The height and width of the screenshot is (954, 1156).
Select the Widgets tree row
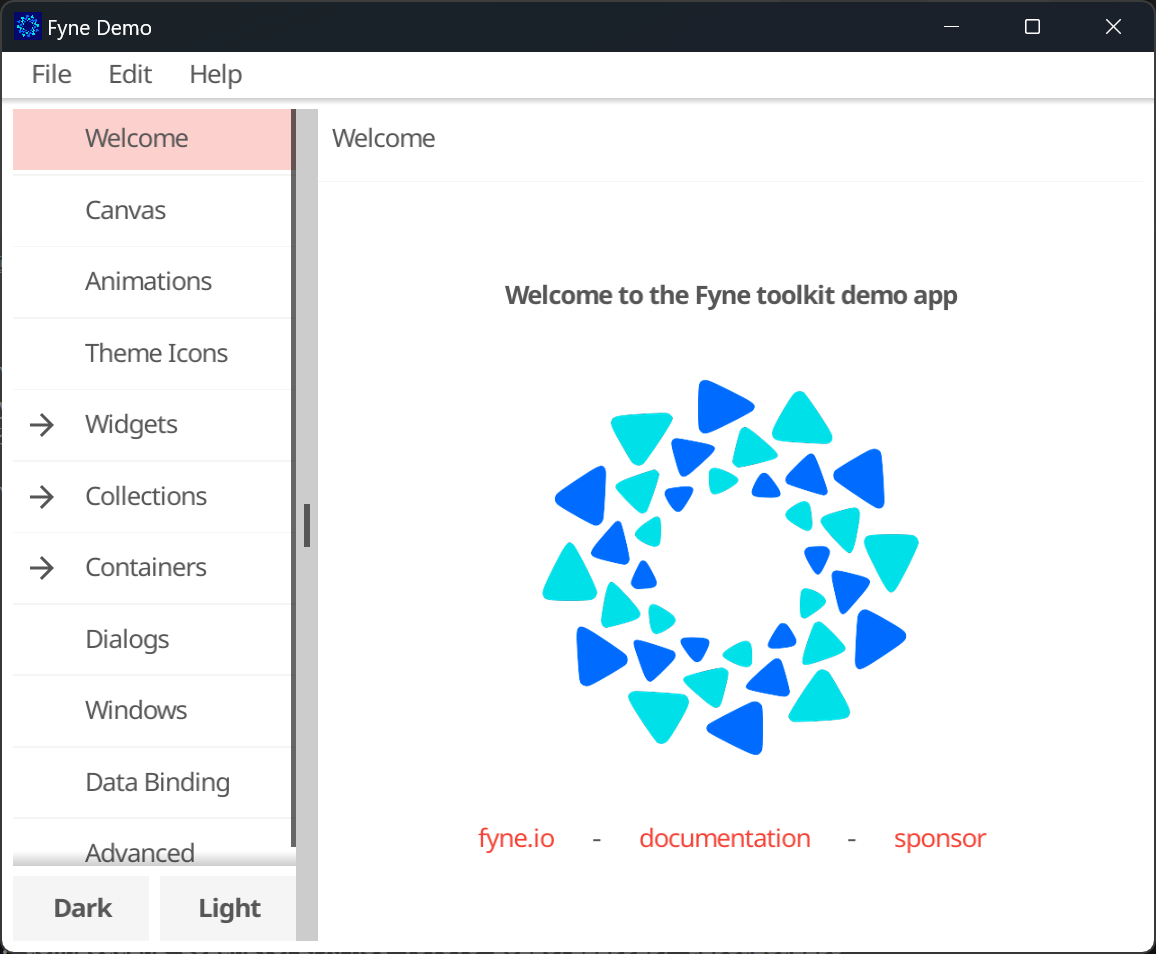[153, 425]
